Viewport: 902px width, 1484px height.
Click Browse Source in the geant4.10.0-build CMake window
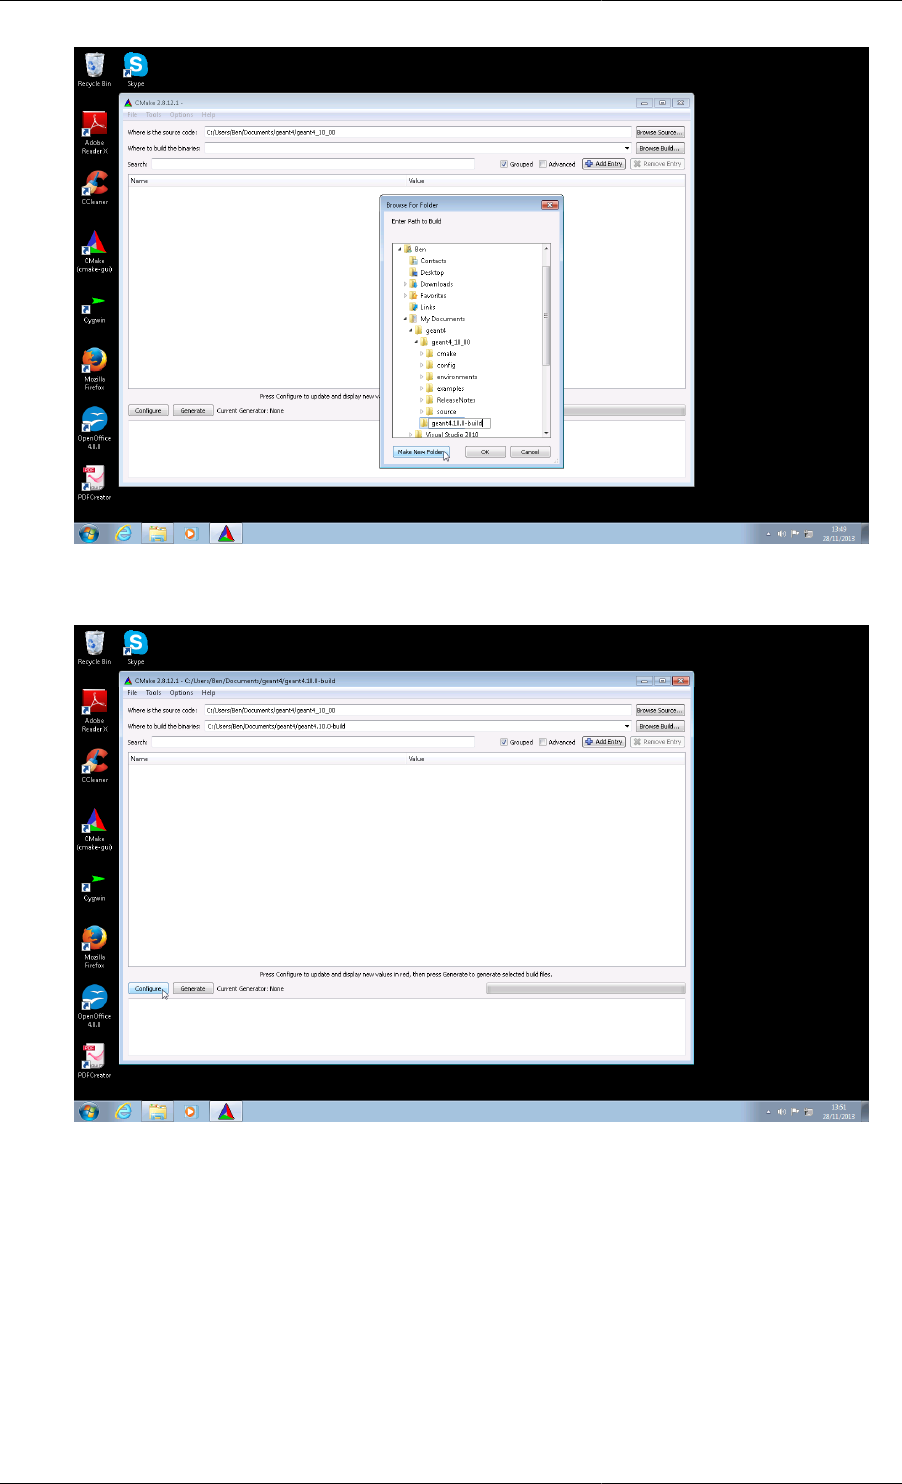pos(660,710)
